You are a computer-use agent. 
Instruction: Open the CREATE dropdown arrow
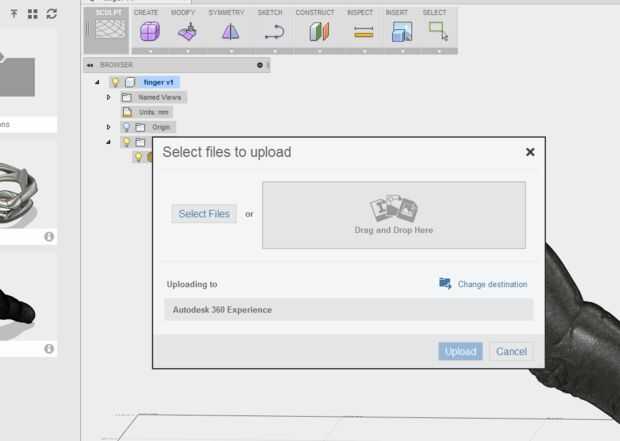click(x=150, y=51)
